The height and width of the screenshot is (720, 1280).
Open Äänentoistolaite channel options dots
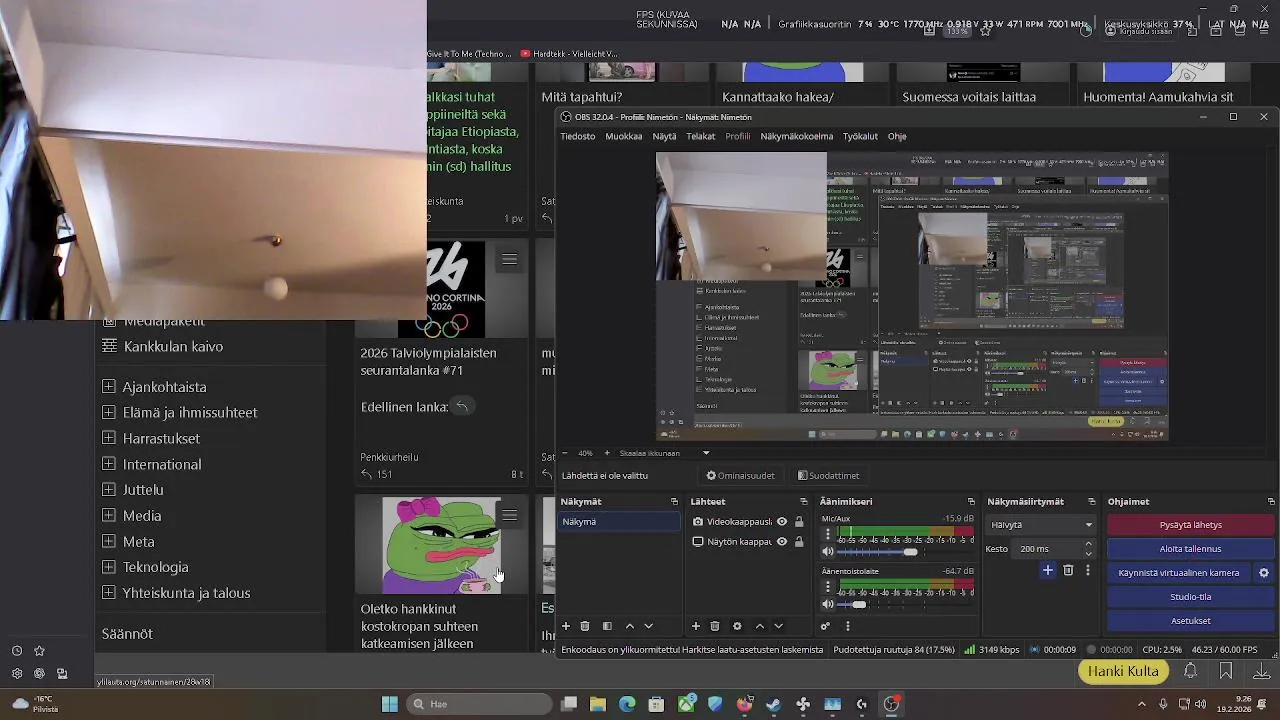point(828,587)
